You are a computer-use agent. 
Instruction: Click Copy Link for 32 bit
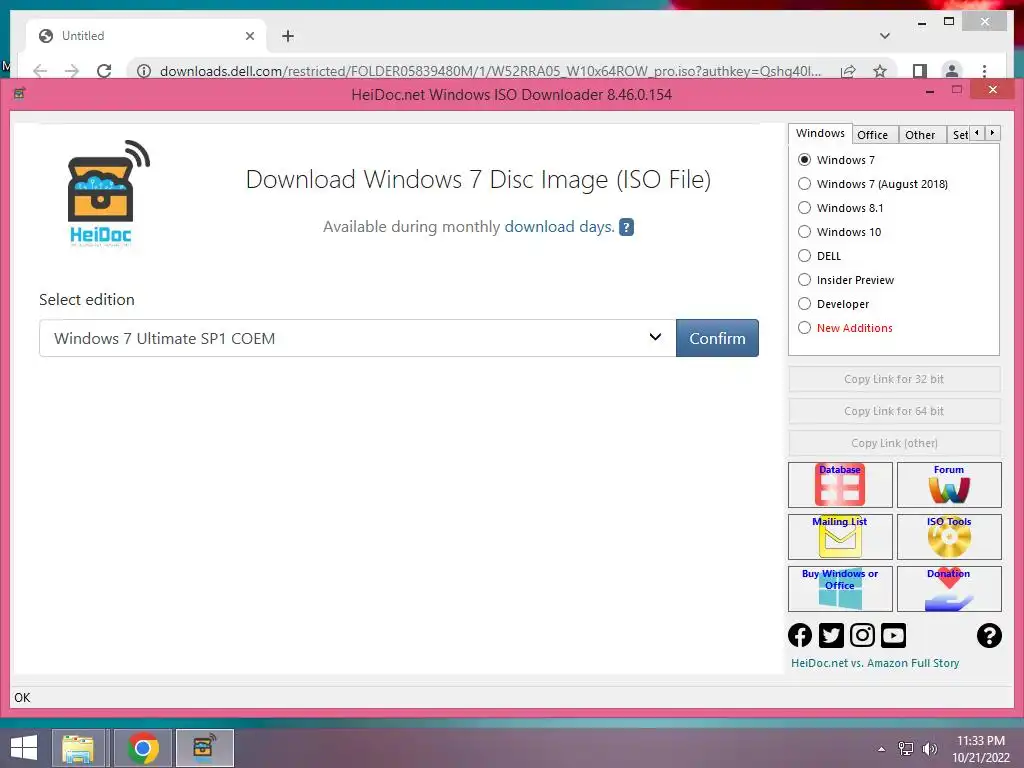point(894,379)
